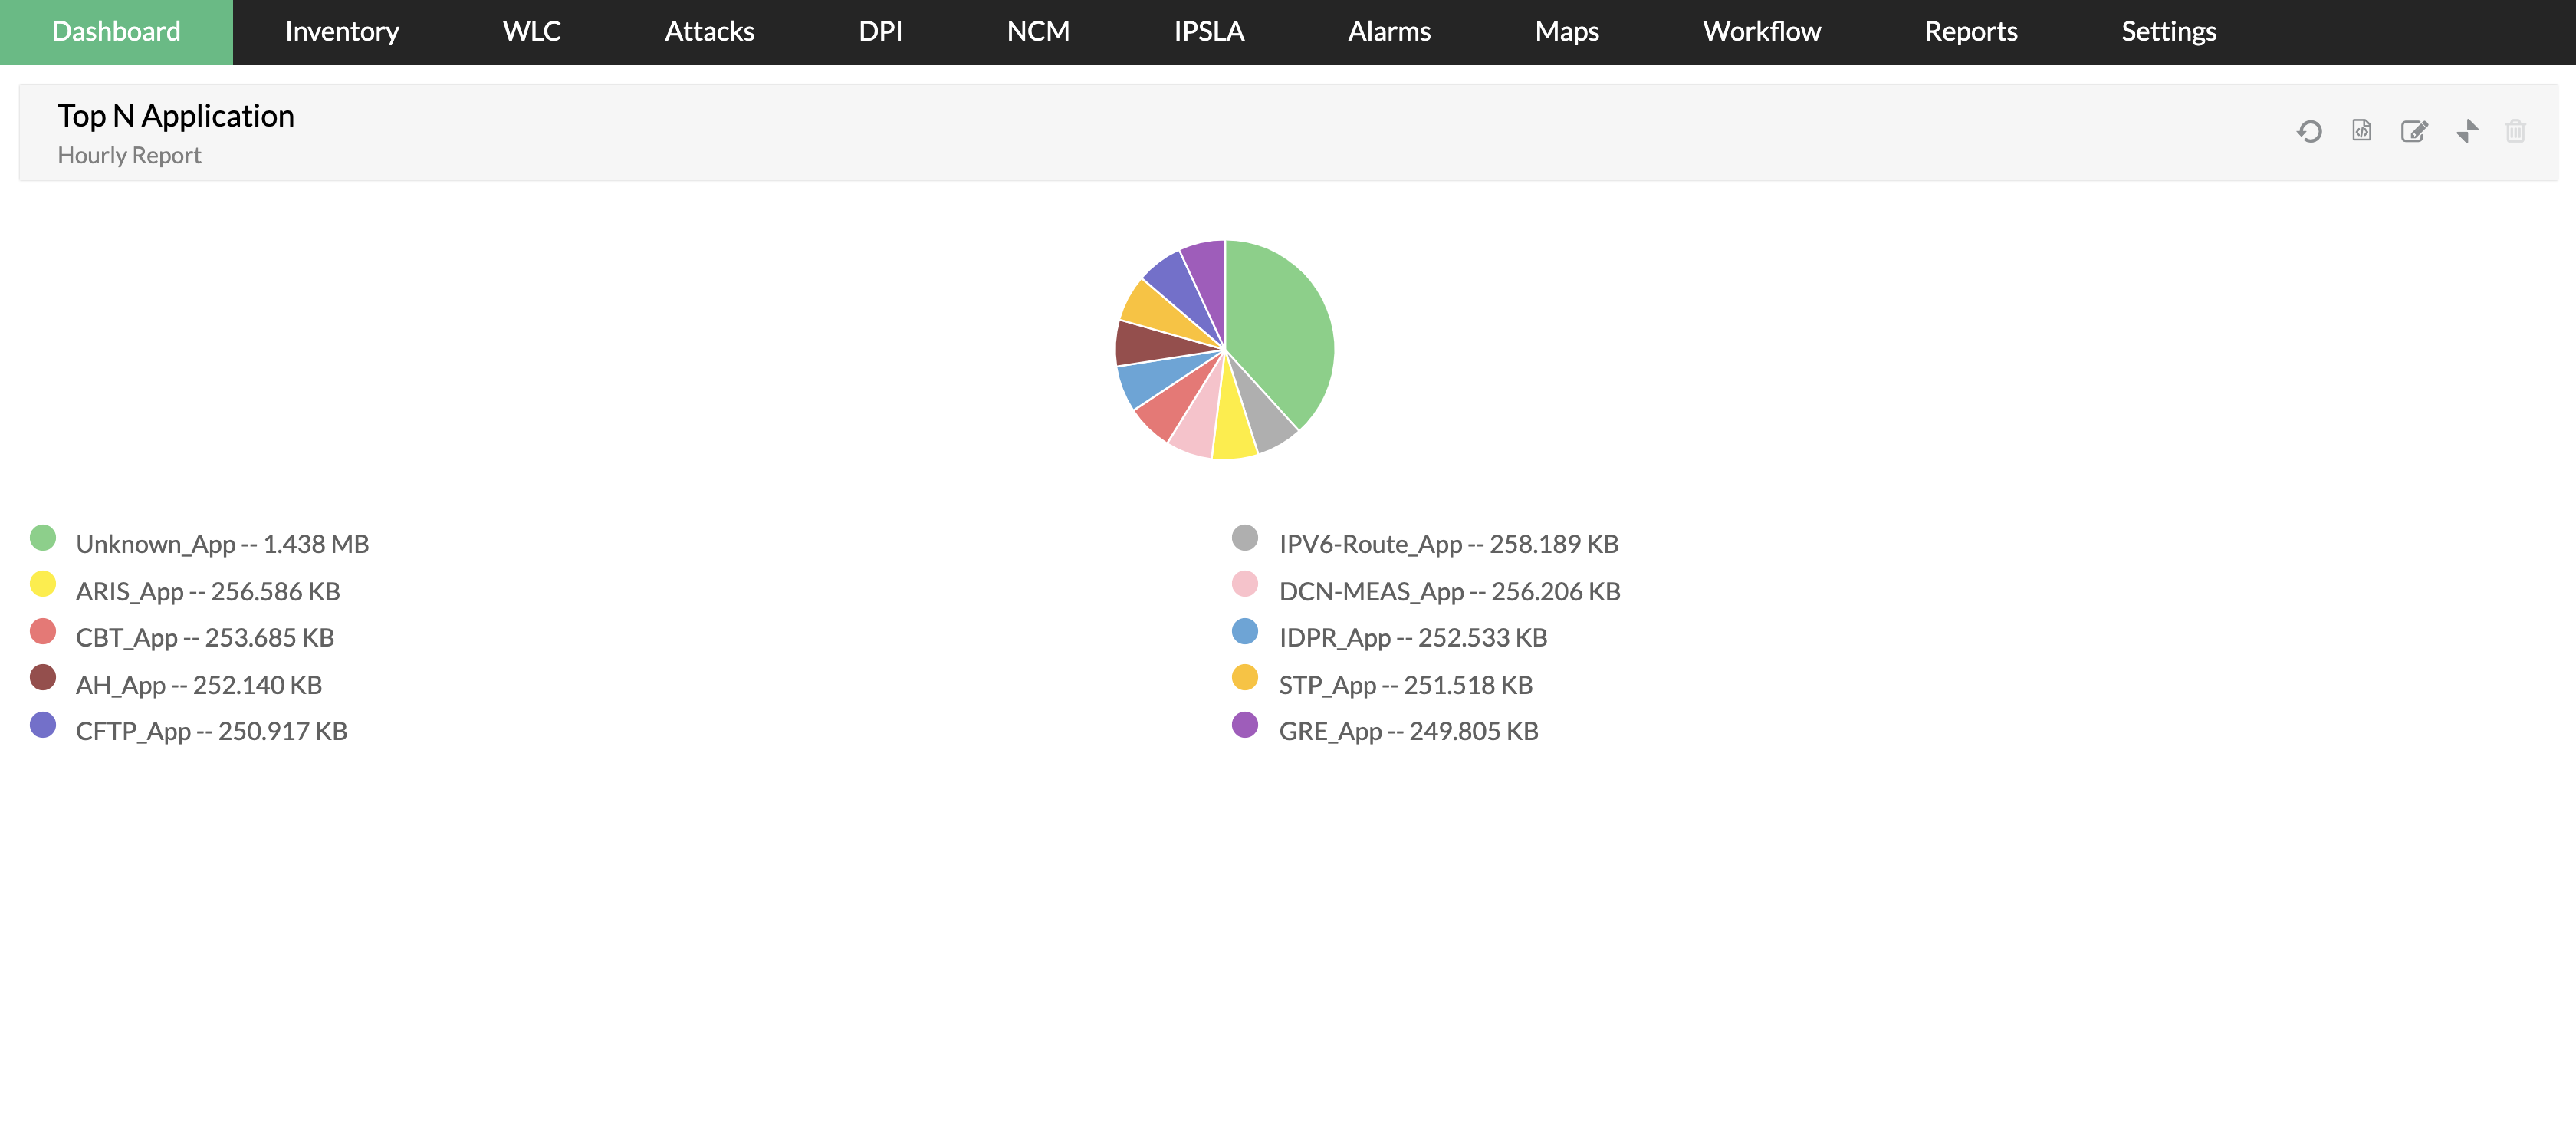The height and width of the screenshot is (1122, 2576).
Task: Go to the Reports tab
Action: (1970, 32)
